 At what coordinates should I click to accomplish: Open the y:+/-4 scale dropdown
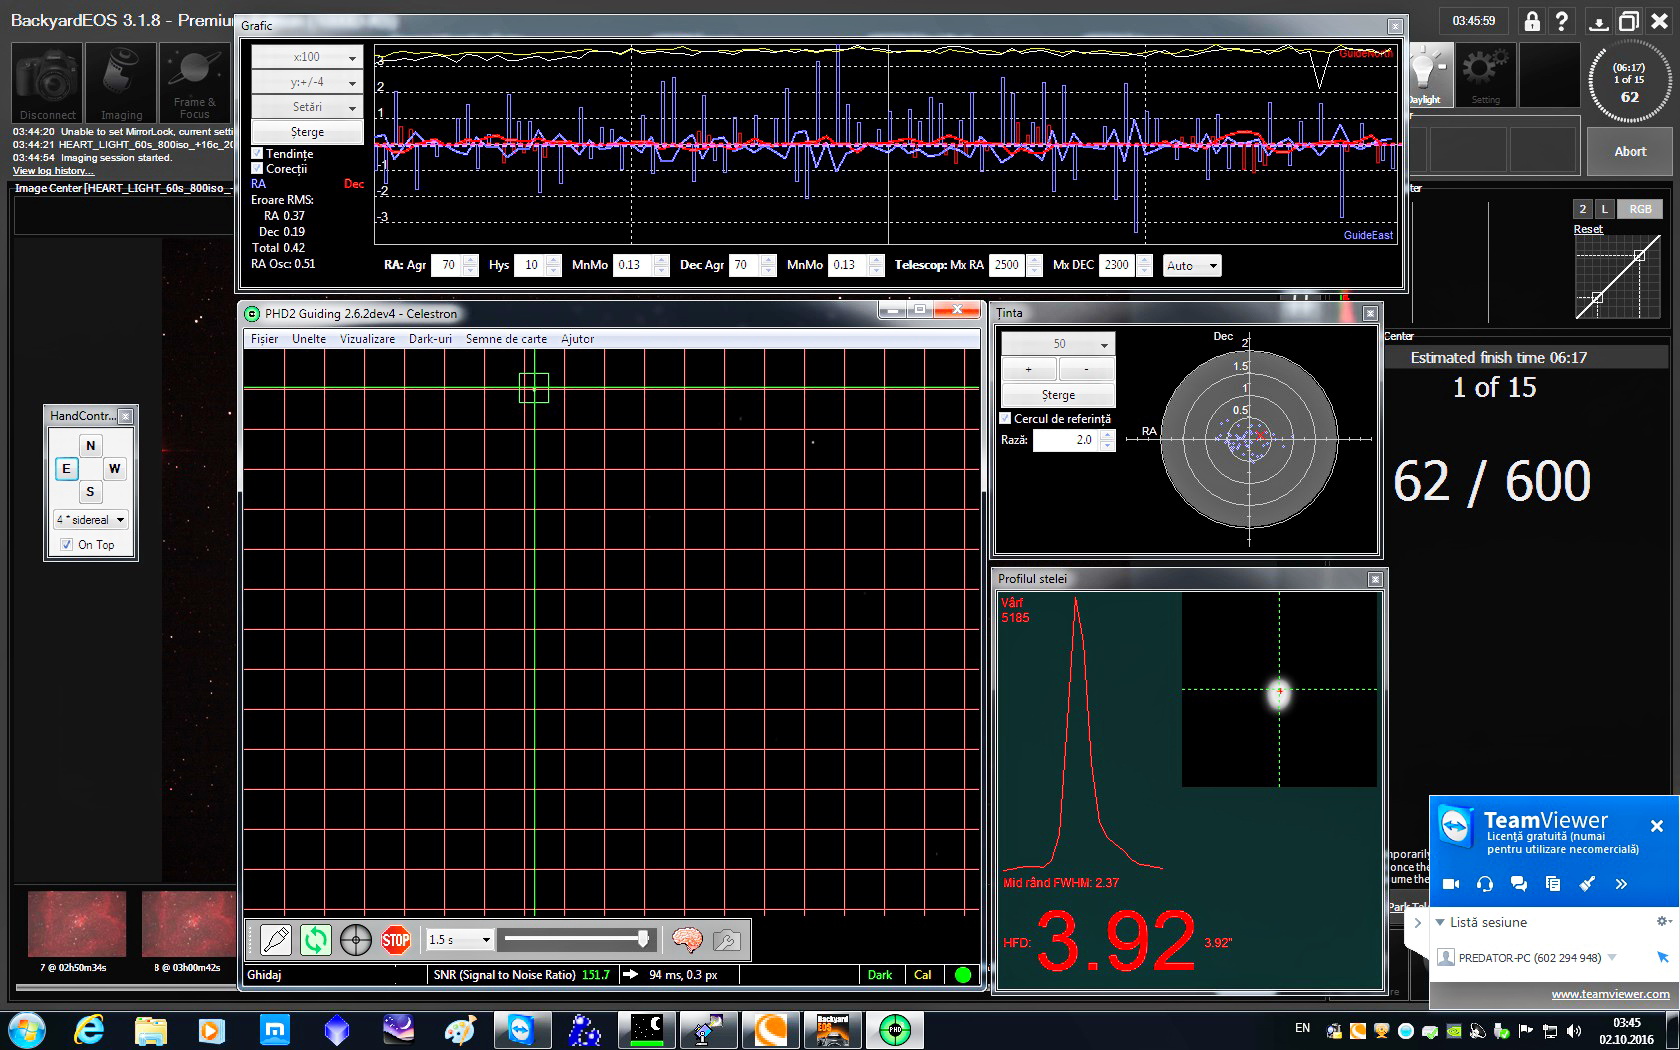pyautogui.click(x=306, y=82)
